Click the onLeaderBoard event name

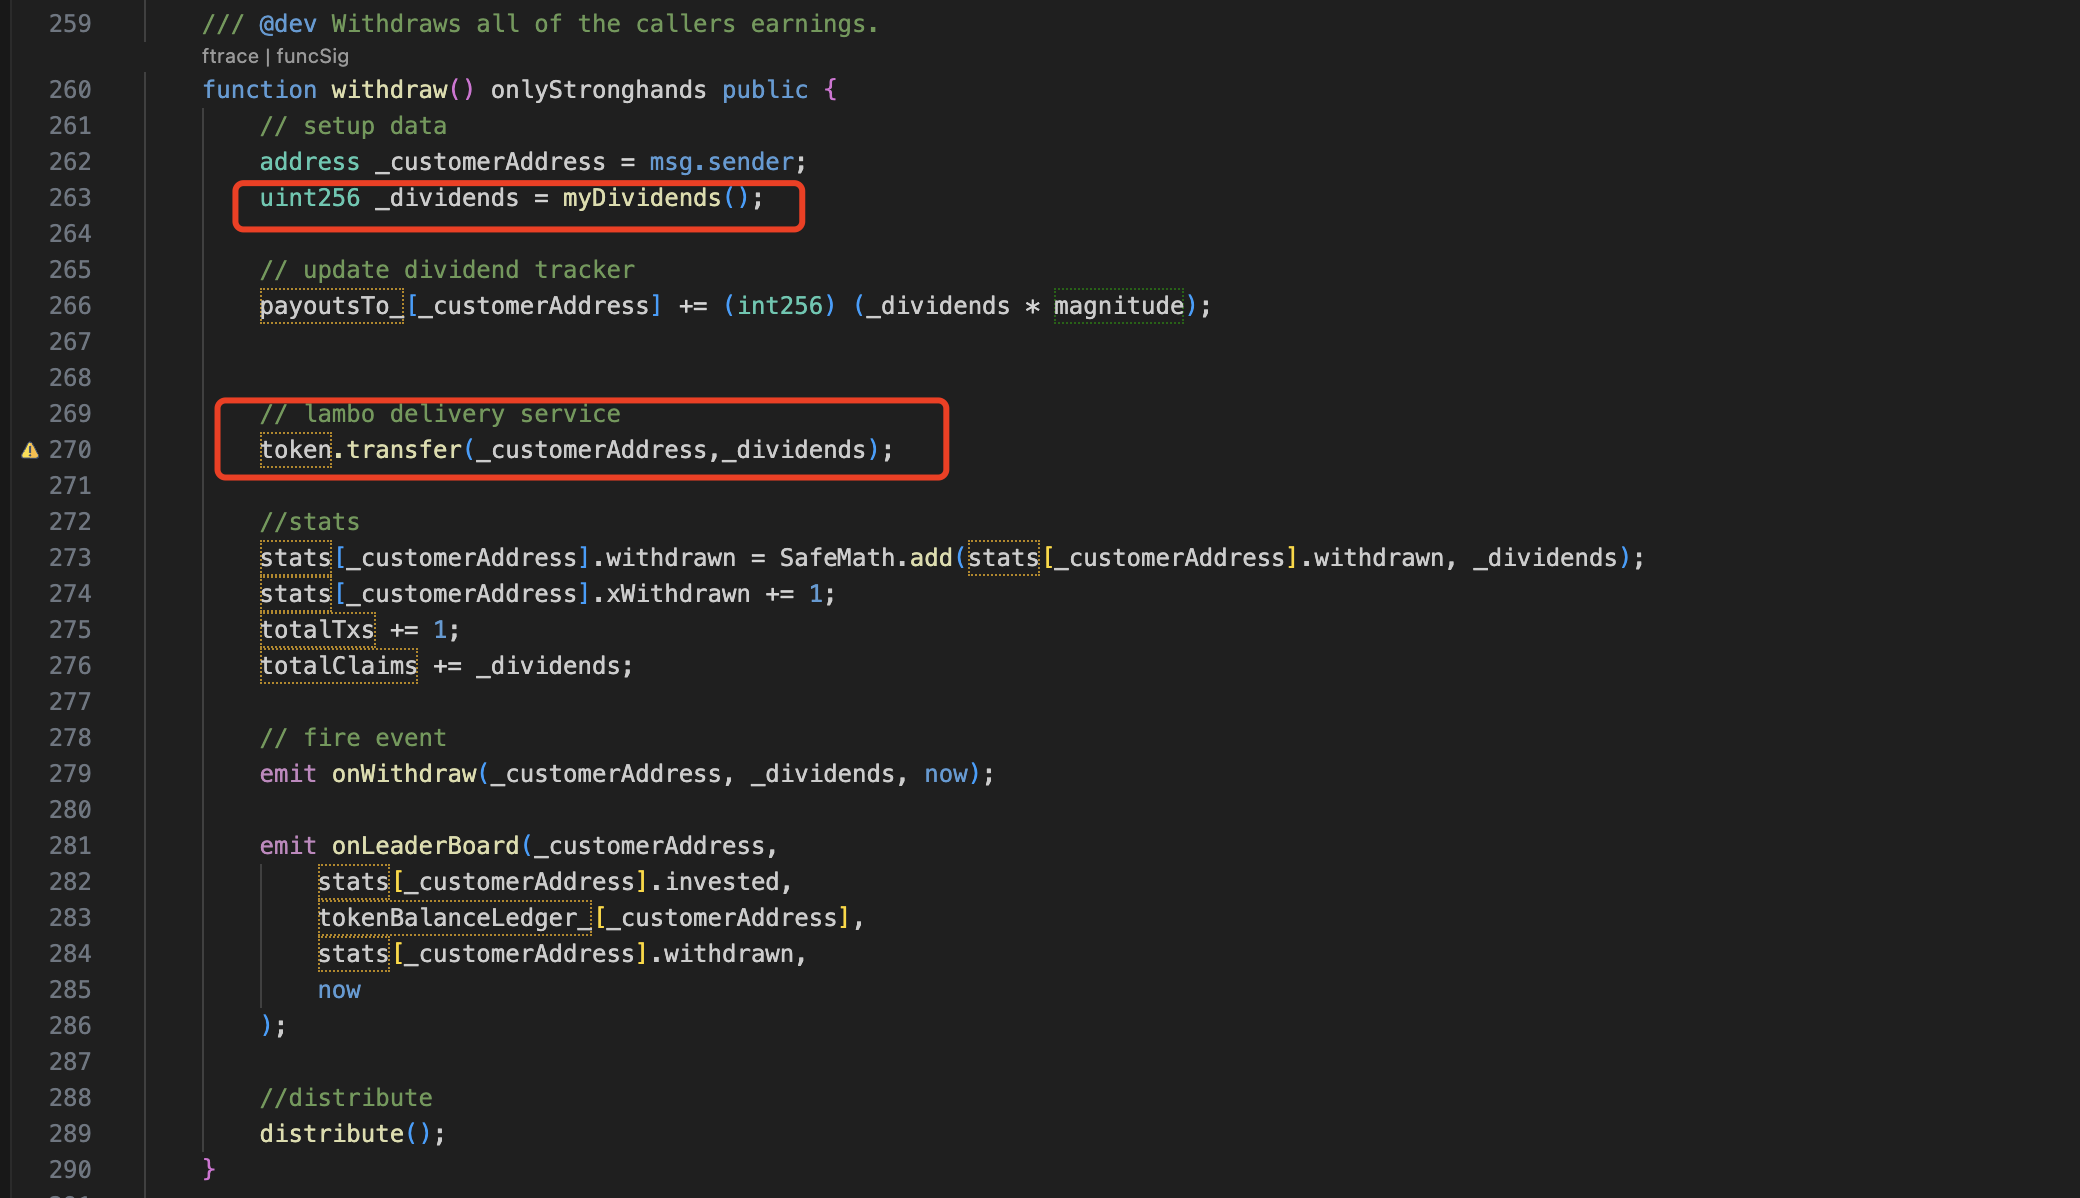point(425,846)
